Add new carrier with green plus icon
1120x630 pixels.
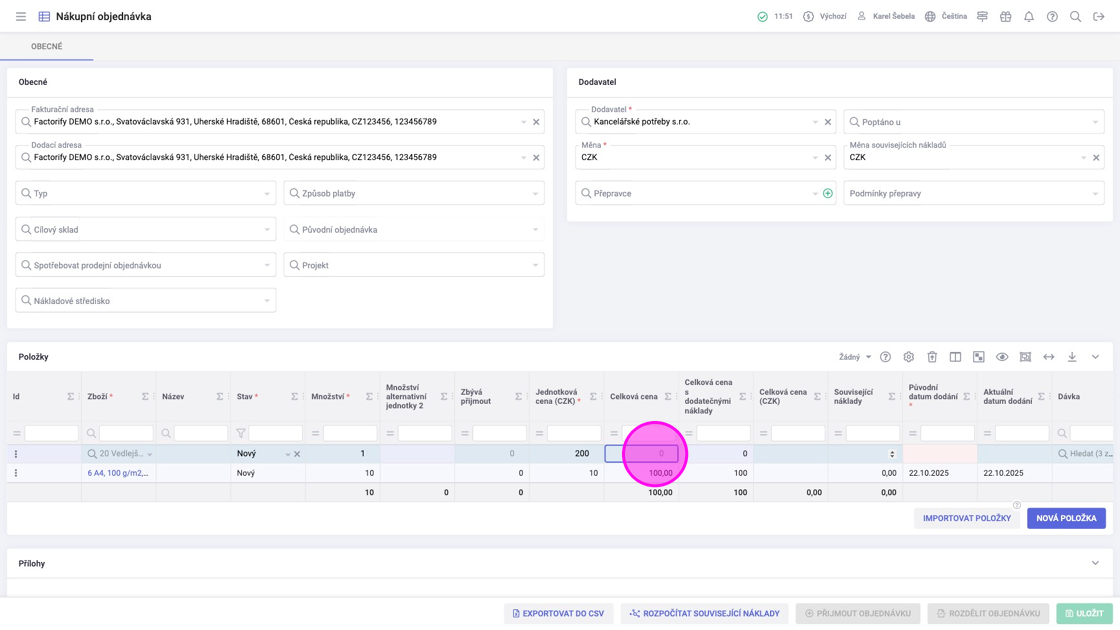(828, 193)
